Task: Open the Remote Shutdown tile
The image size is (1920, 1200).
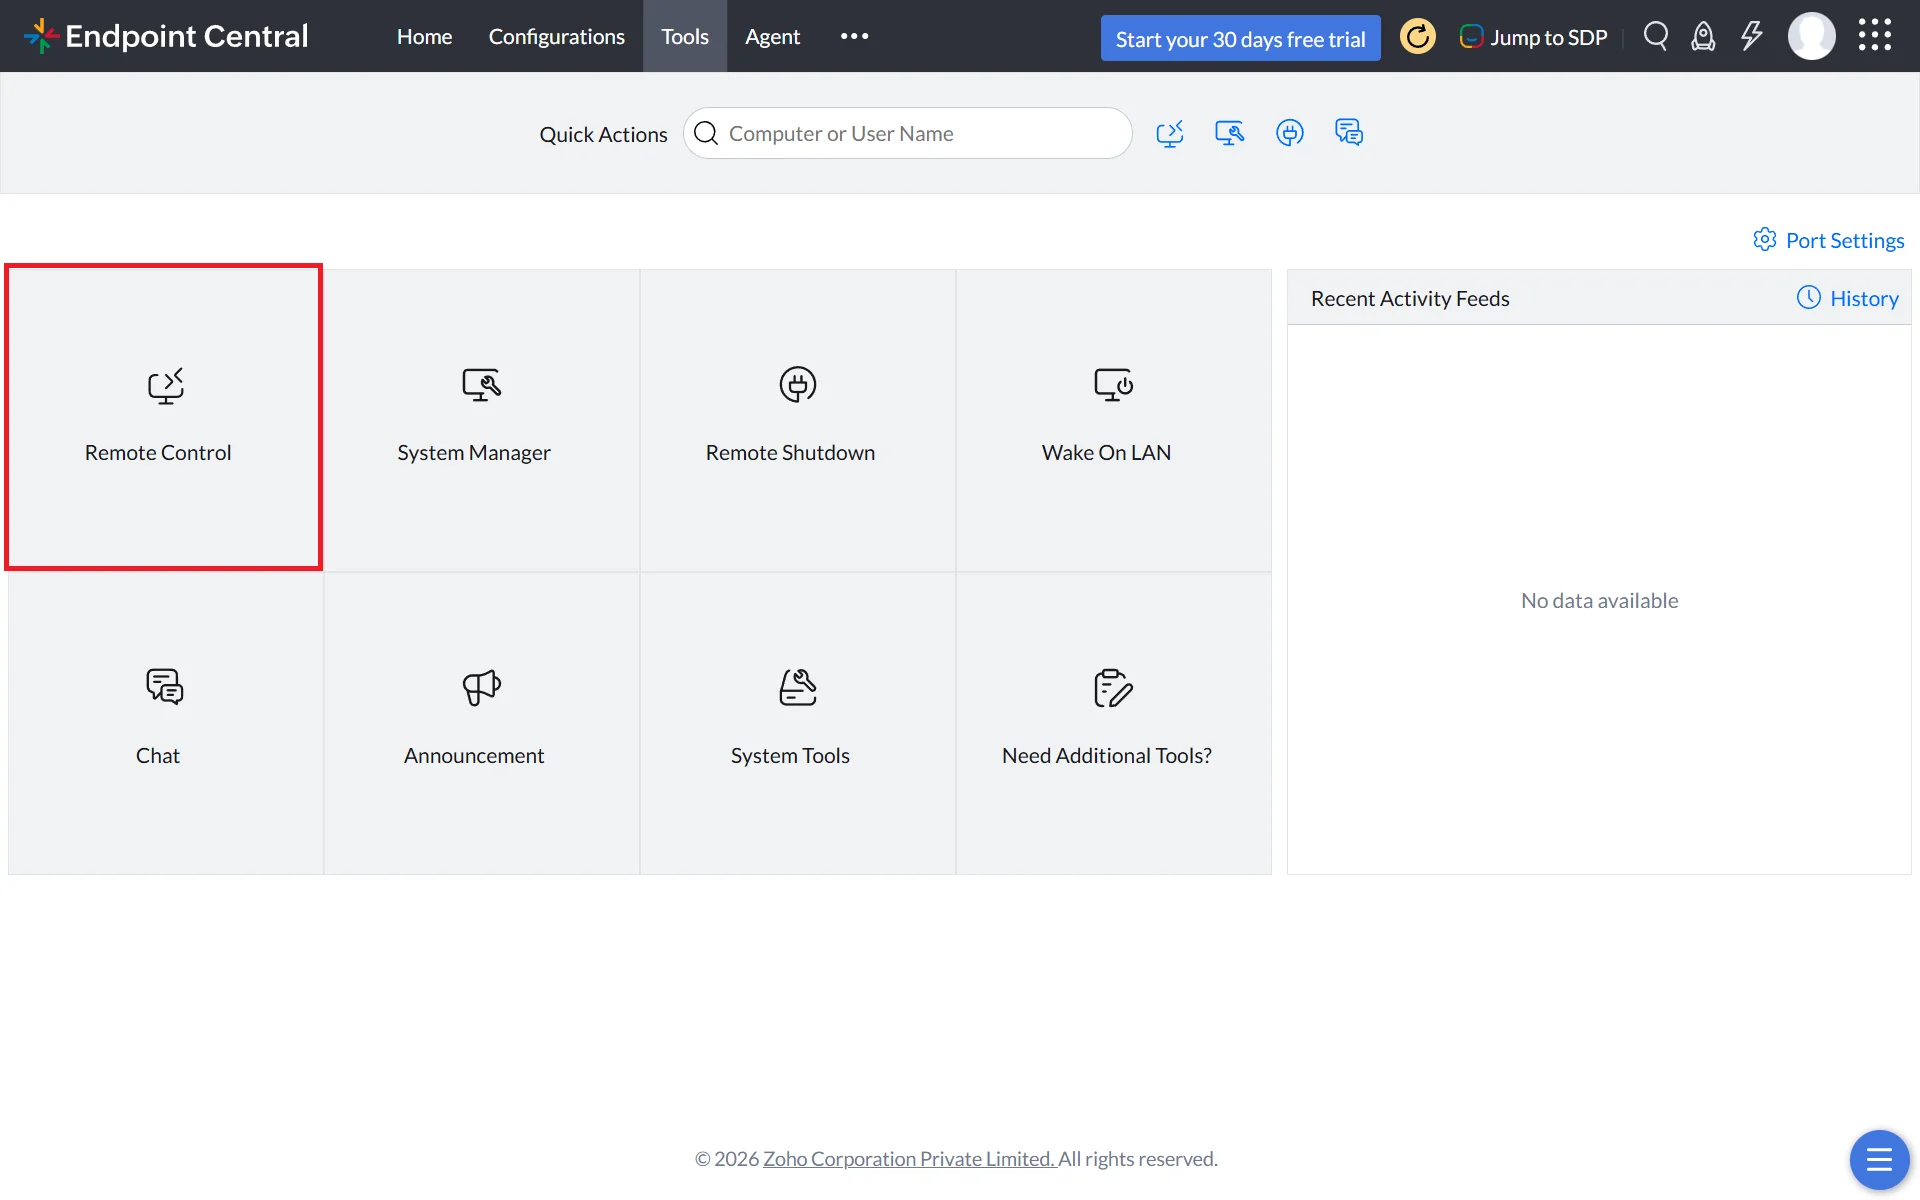Action: pyautogui.click(x=798, y=420)
